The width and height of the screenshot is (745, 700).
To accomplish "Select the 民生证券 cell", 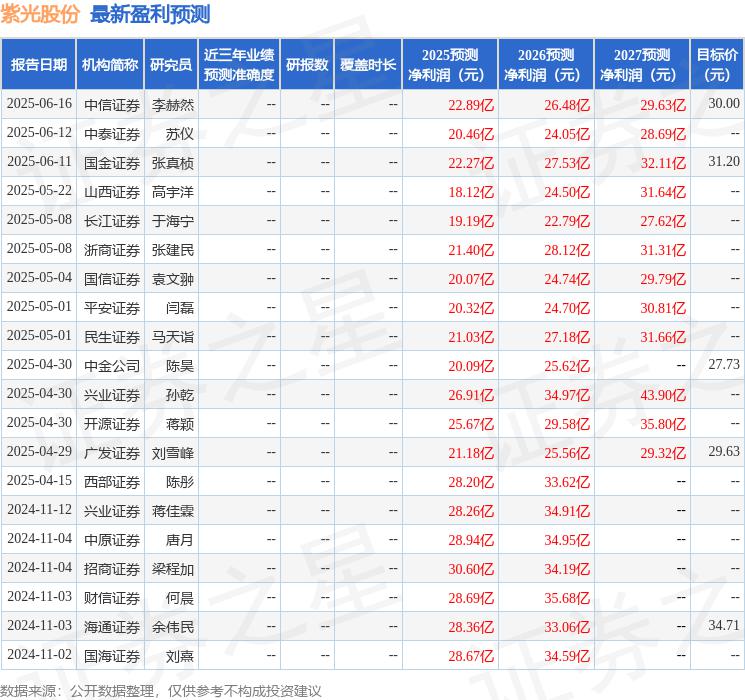I will [112, 337].
